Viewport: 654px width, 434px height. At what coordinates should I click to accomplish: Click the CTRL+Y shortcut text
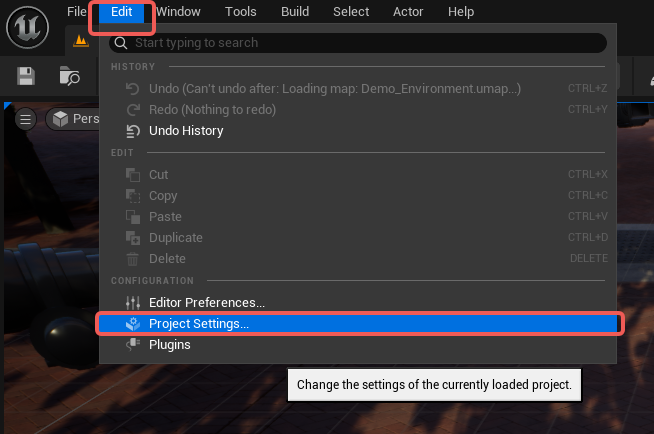pyautogui.click(x=588, y=109)
